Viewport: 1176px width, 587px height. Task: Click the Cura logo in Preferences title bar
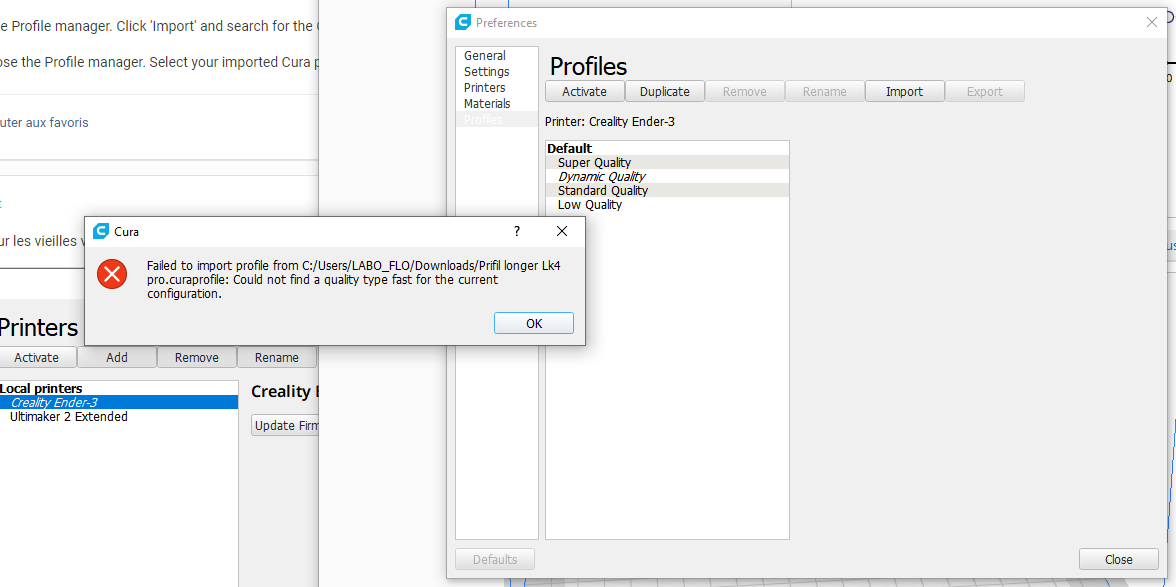(x=463, y=22)
